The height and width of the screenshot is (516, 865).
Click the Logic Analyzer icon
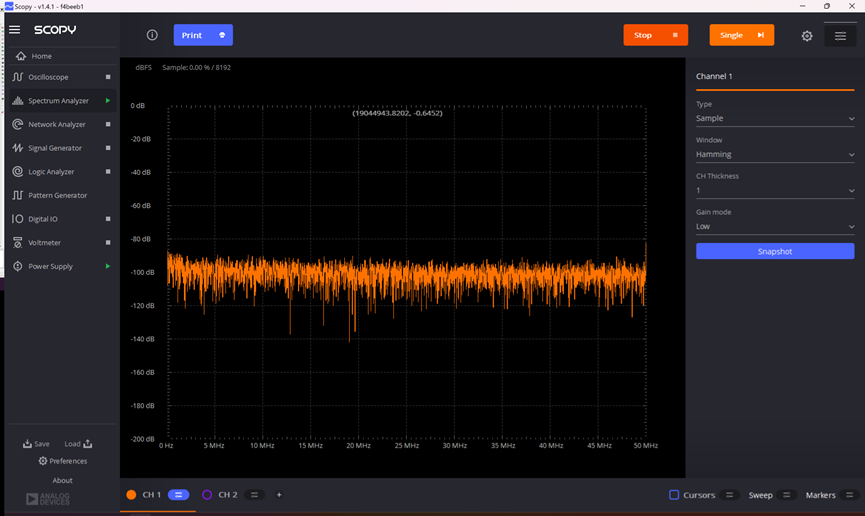18,172
